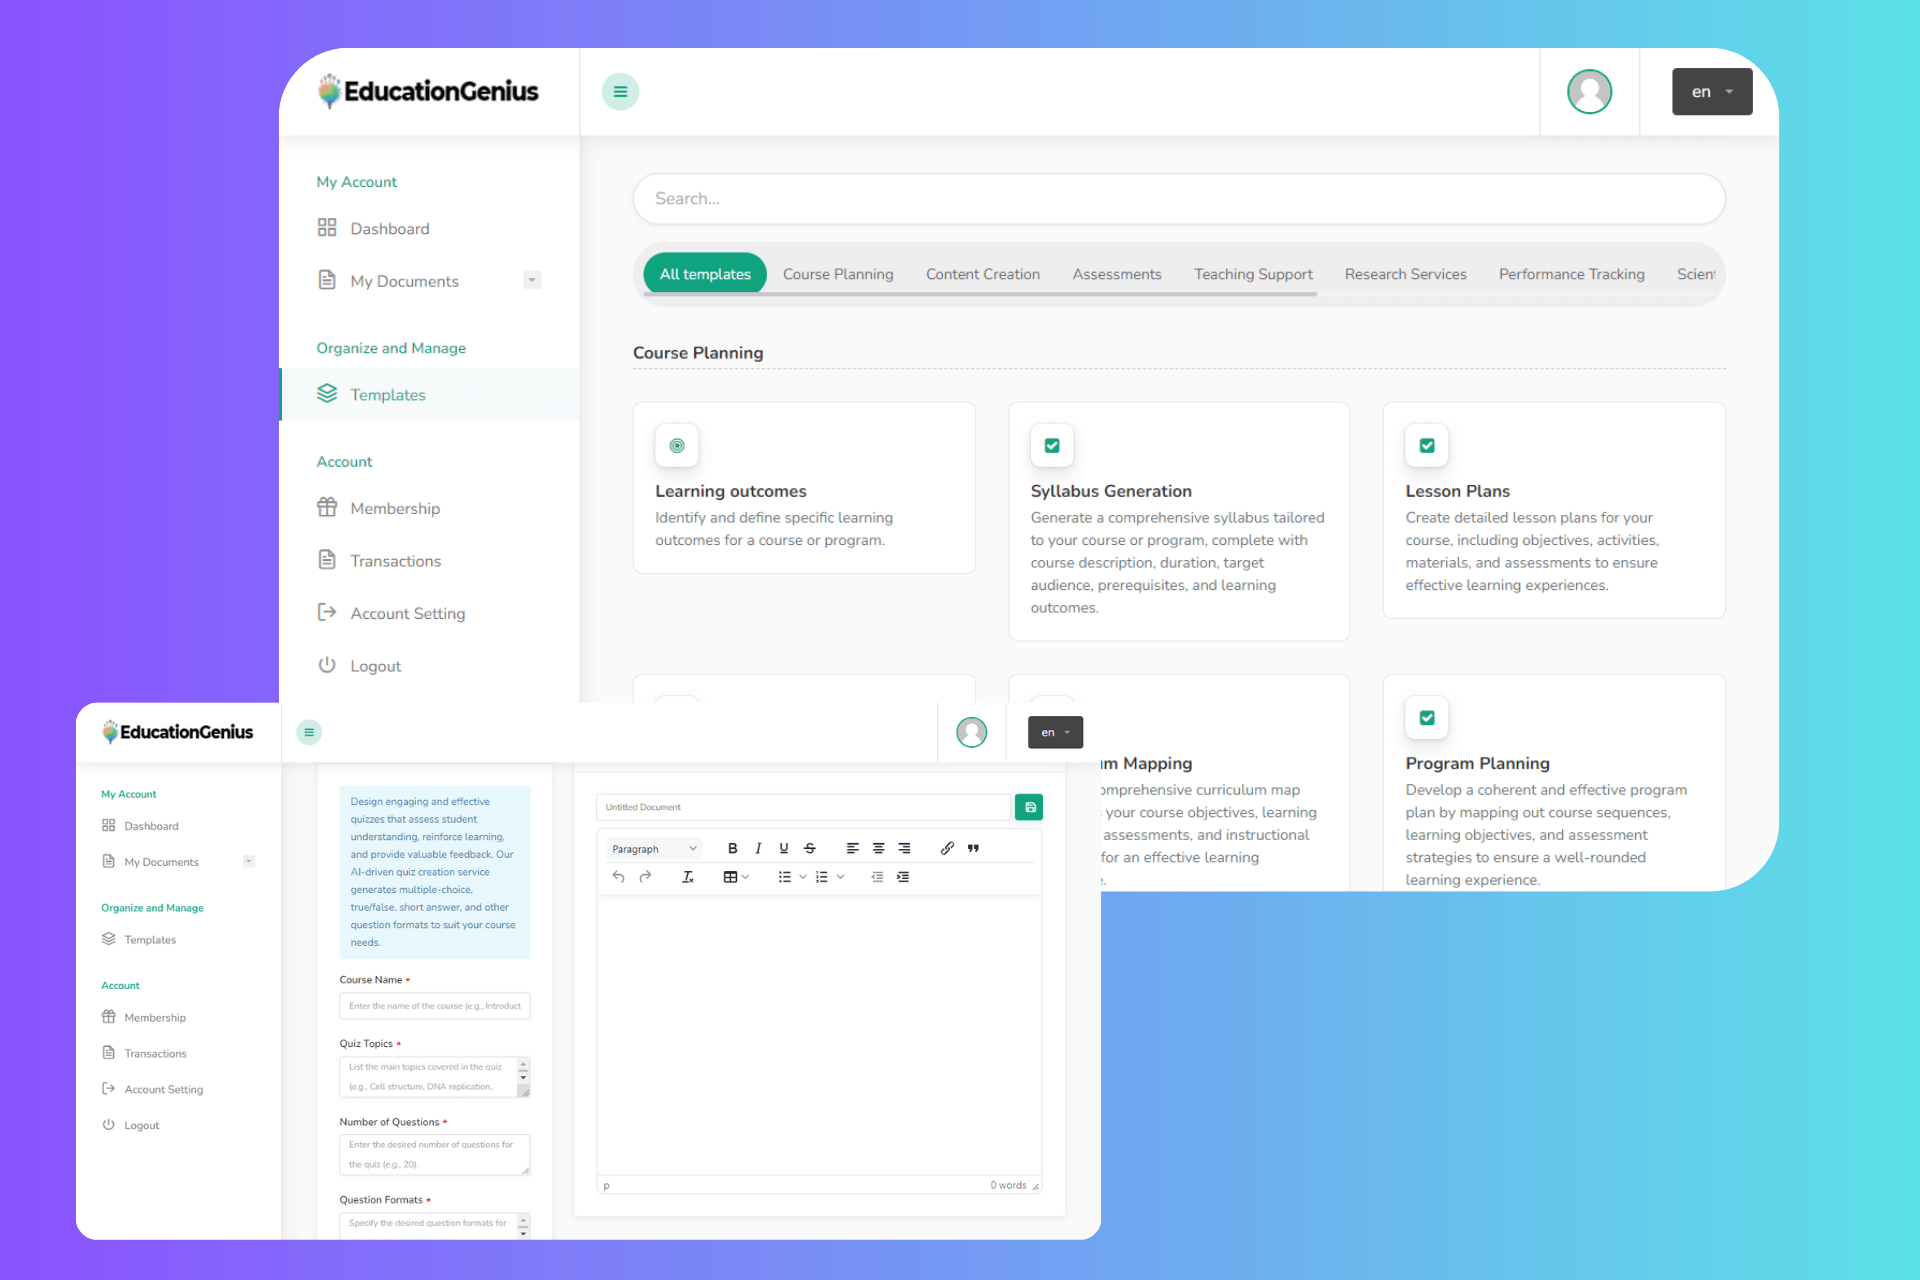Click EducationGenius logo in templates window

click(x=428, y=92)
